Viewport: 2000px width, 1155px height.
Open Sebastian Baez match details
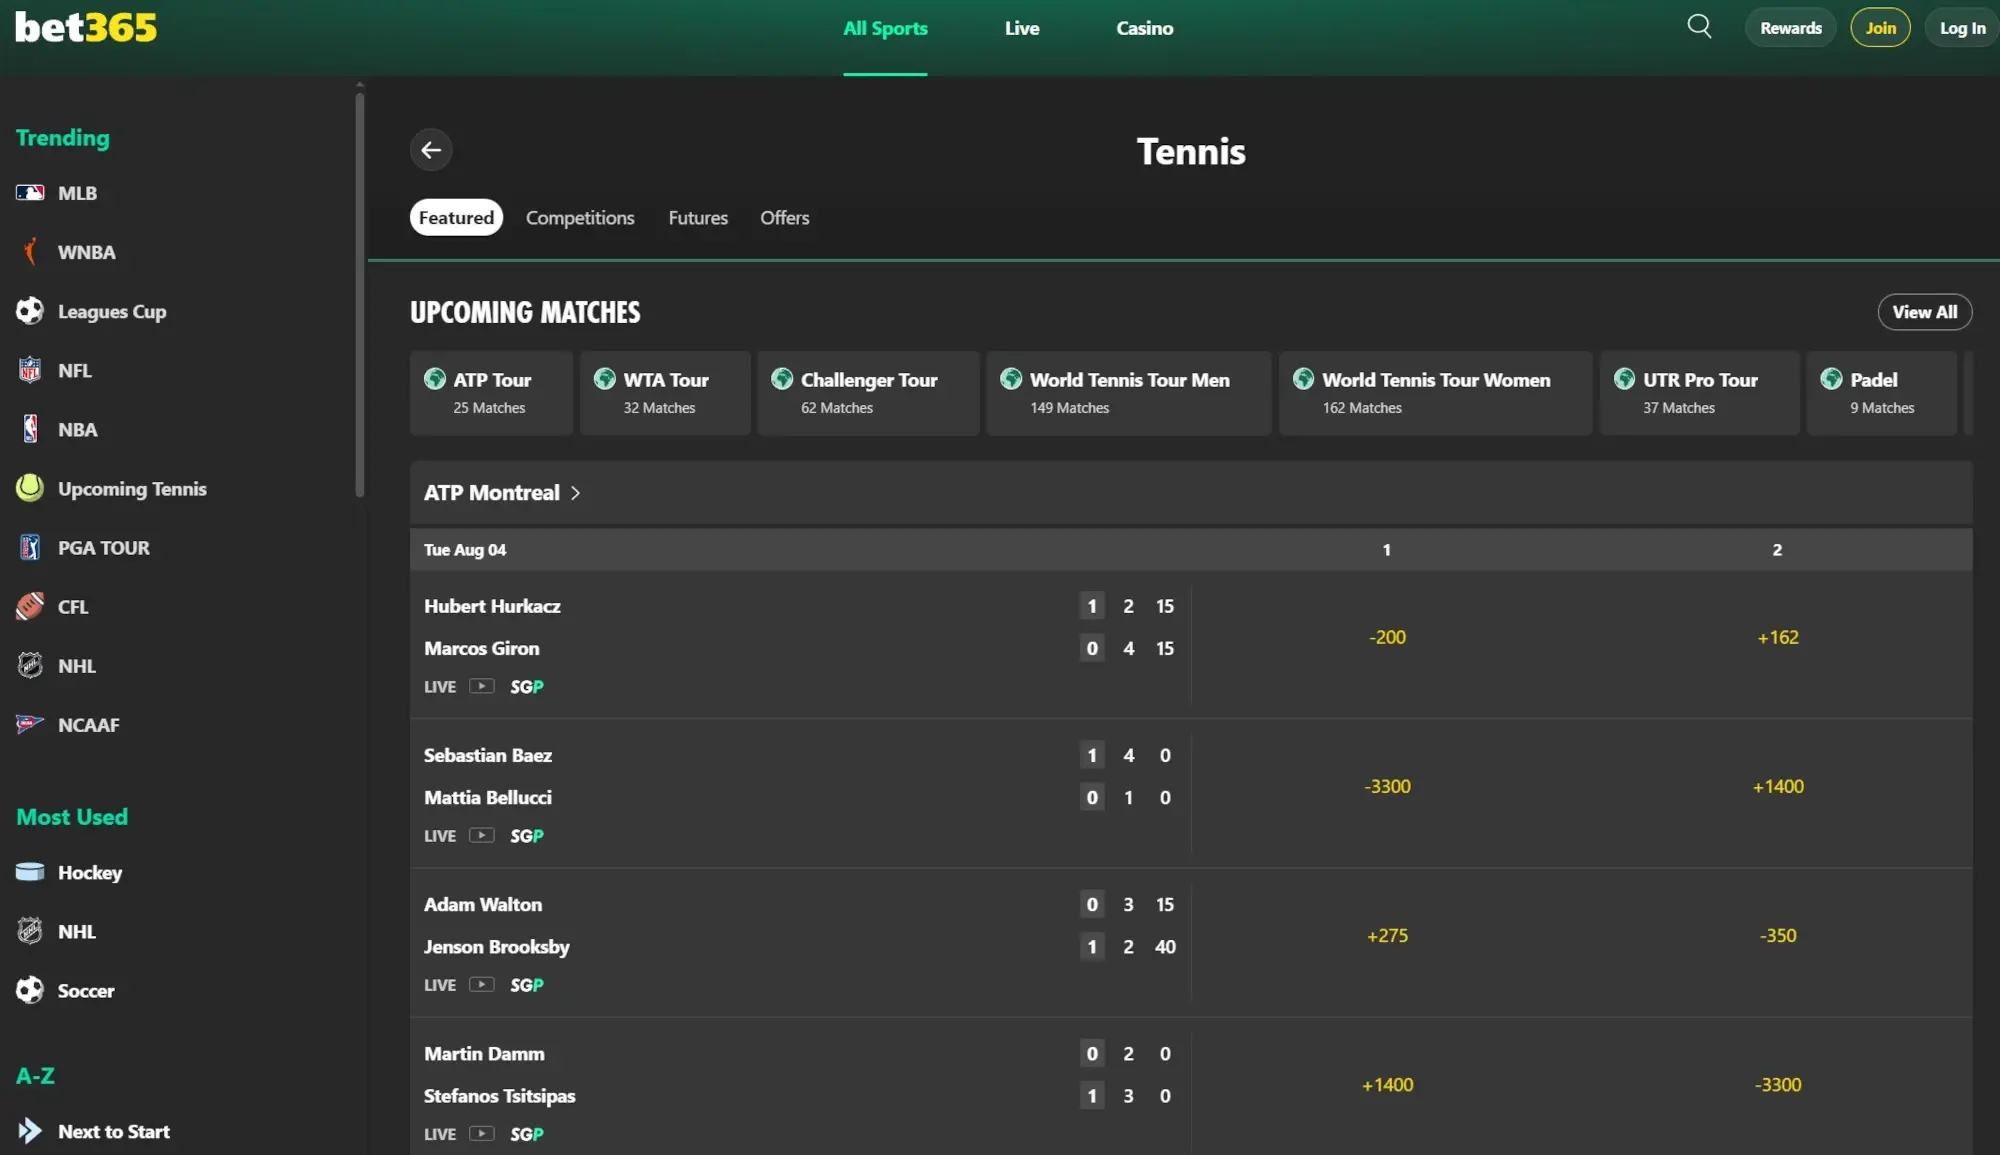click(x=488, y=755)
